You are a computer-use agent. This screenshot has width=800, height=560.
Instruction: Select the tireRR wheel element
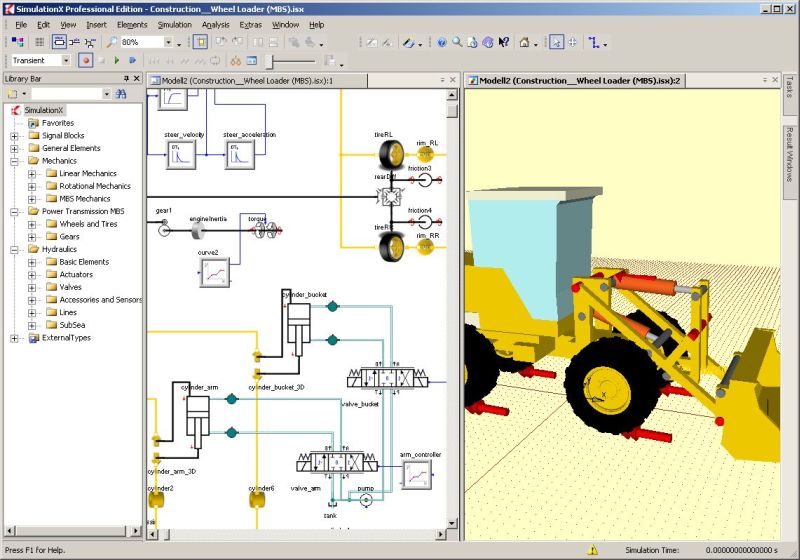[391, 247]
